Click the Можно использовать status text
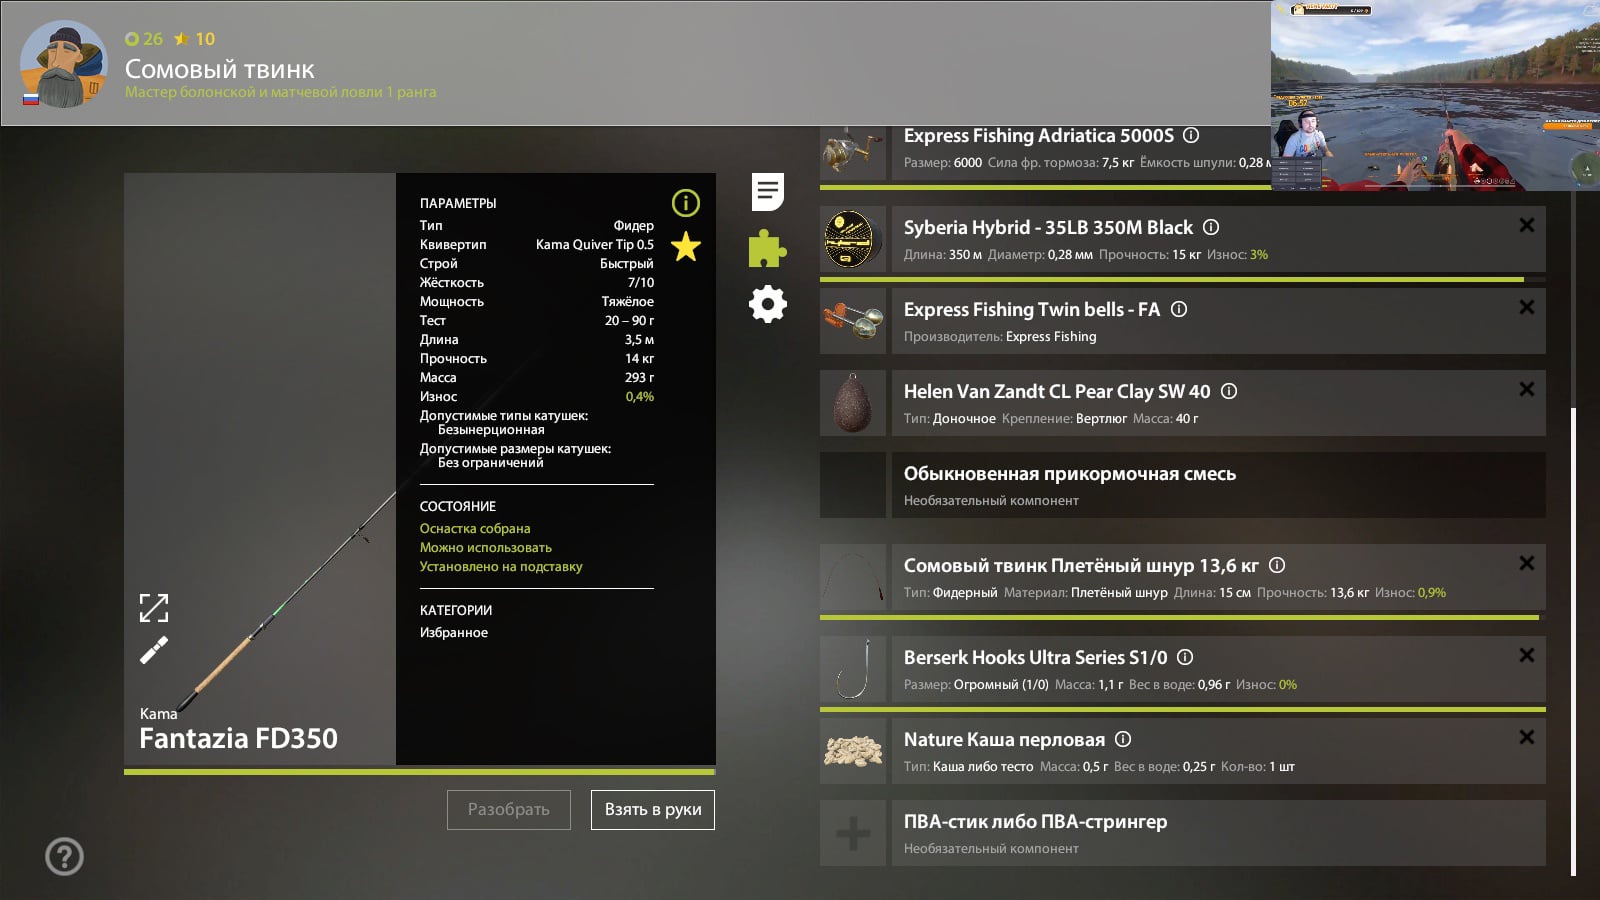The image size is (1600, 900). [486, 548]
